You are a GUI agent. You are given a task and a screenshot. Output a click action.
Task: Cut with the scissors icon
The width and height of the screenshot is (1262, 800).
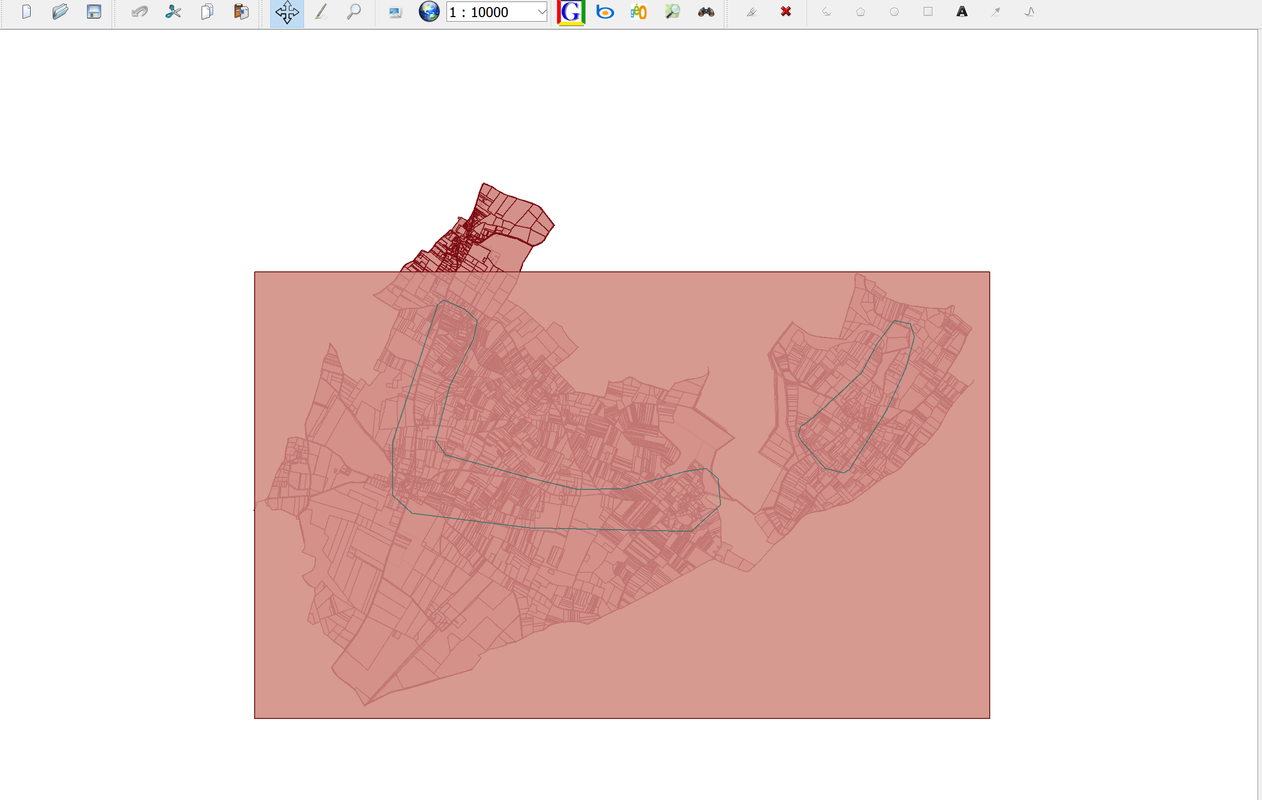coord(174,12)
